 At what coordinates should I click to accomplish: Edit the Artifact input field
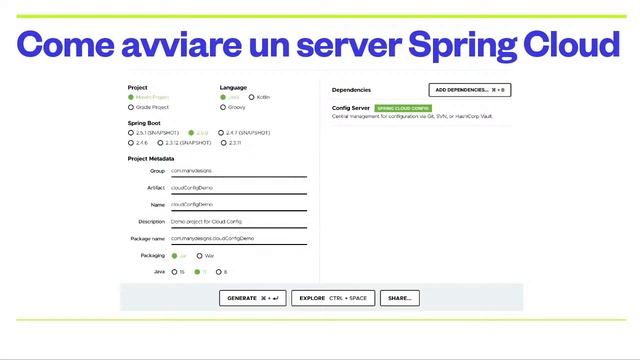pos(239,188)
